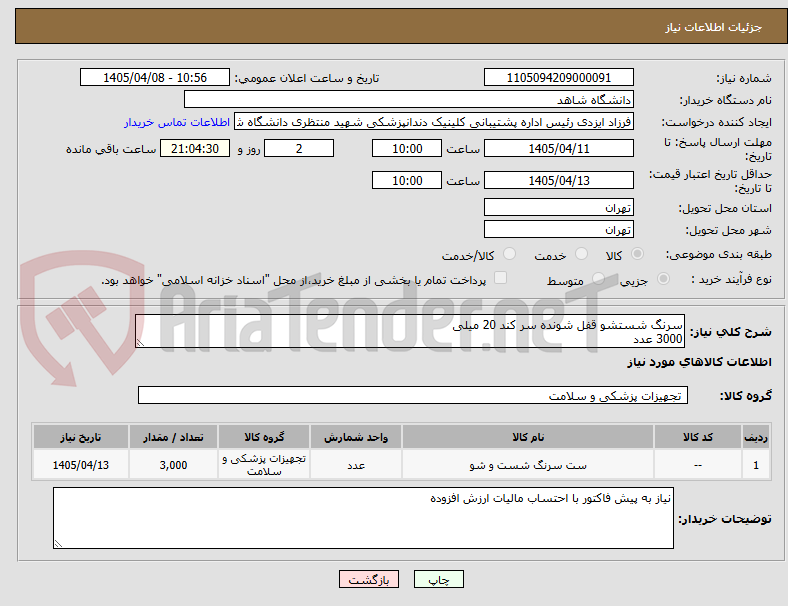Click the need date cell 1405/04/13
Screen dimensions: 788x606
(81, 465)
